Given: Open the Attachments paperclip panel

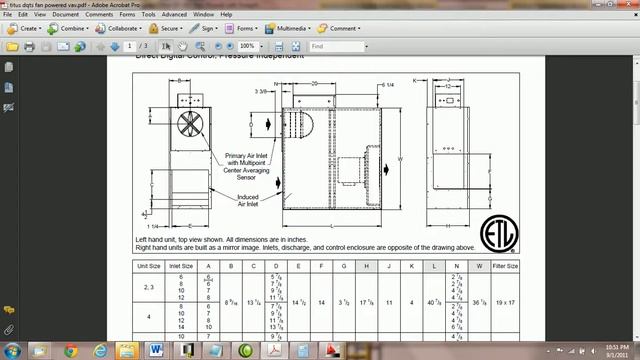Looking at the screenshot, I should pos(9,329).
